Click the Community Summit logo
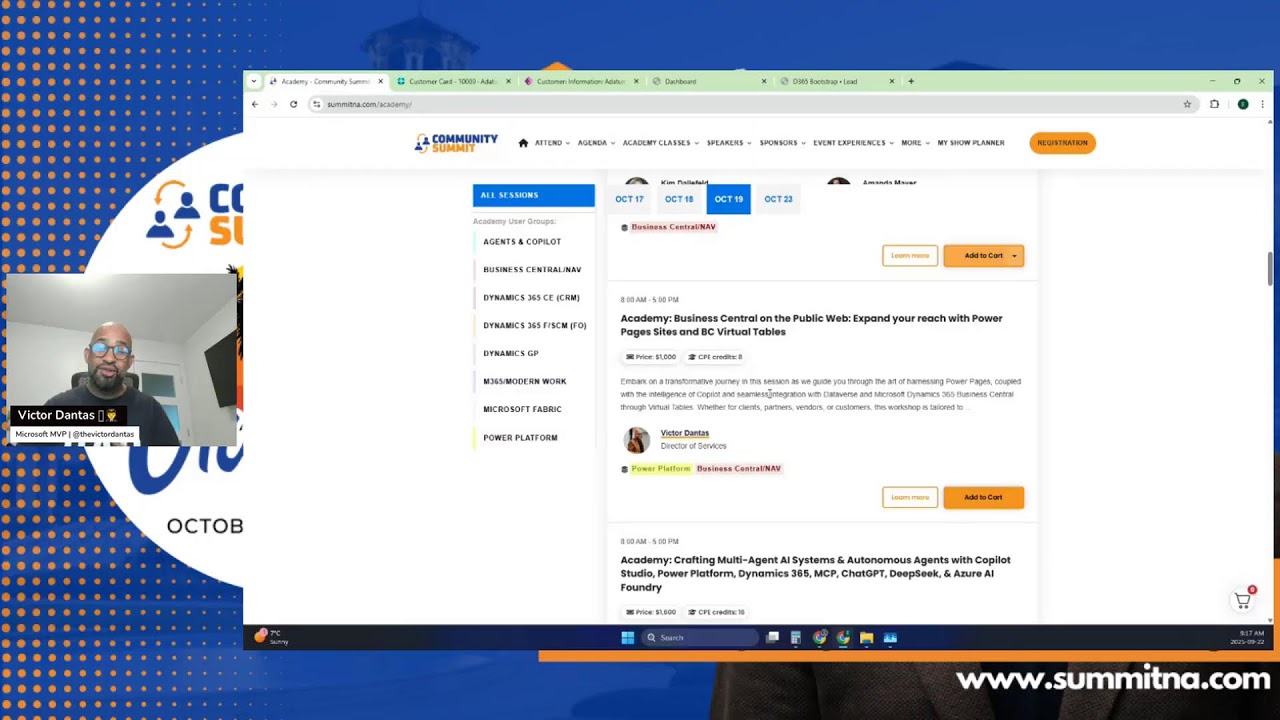The width and height of the screenshot is (1280, 720). point(456,143)
